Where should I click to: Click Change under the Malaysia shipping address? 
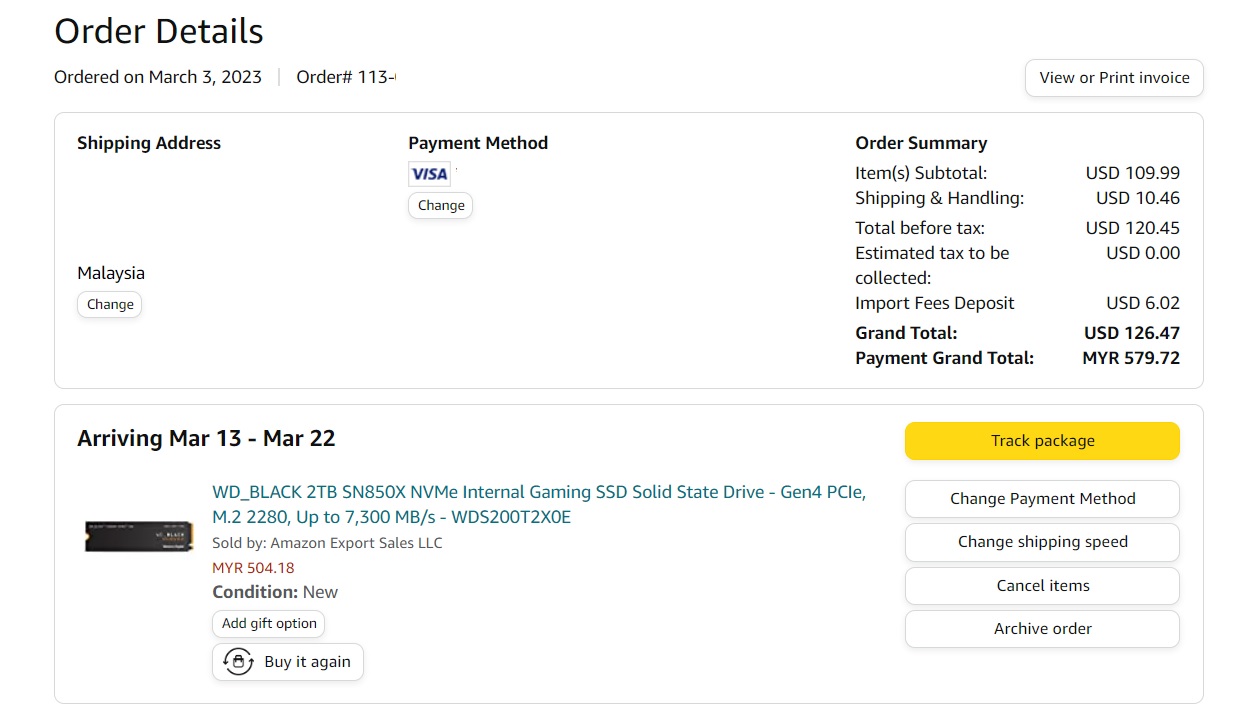pos(110,304)
